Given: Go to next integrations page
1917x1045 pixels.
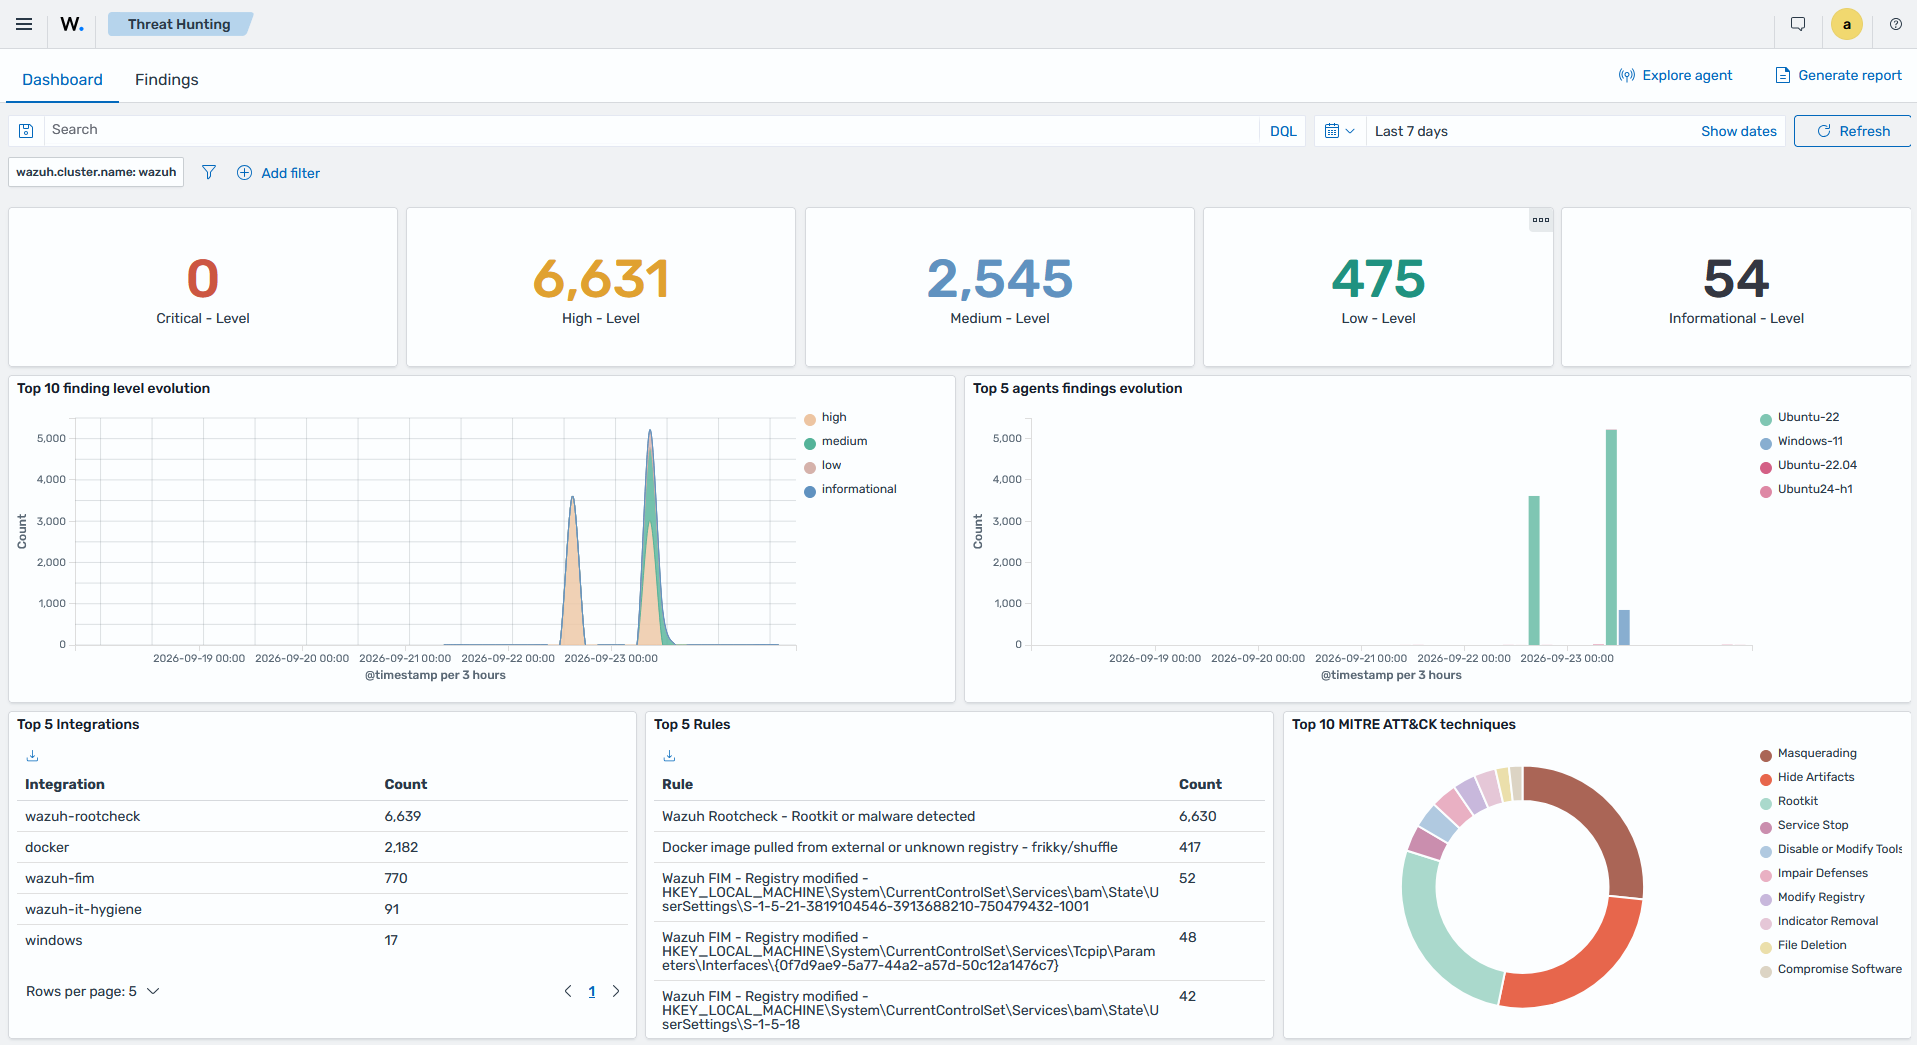Looking at the screenshot, I should coord(616,991).
